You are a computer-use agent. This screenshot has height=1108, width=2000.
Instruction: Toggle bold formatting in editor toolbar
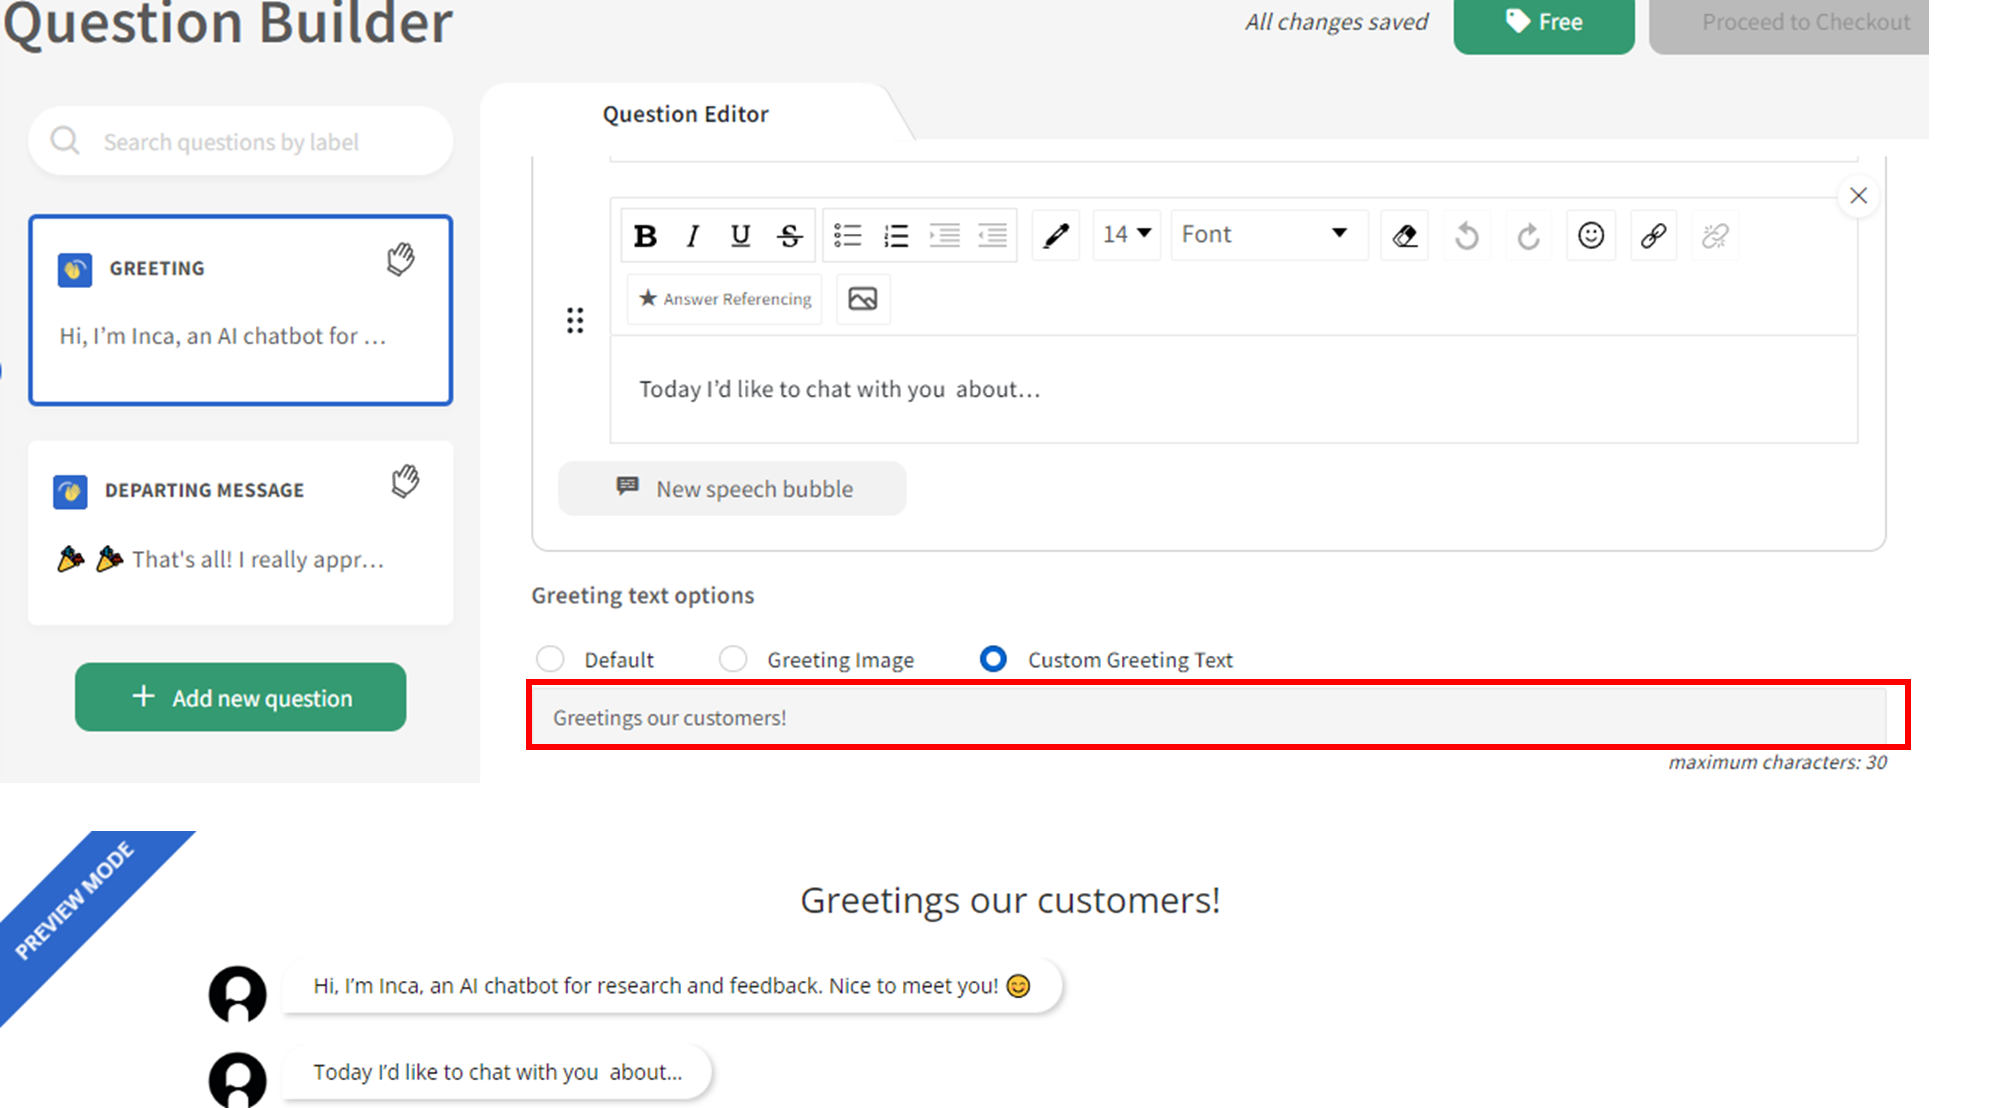(x=645, y=236)
